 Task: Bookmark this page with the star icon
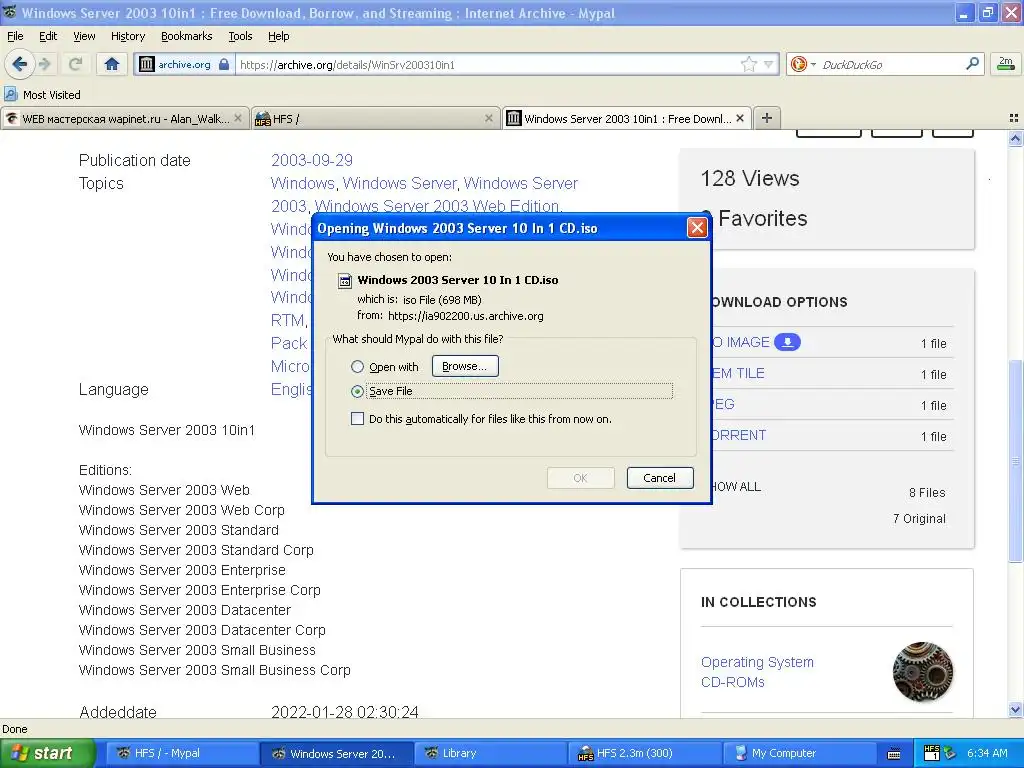(x=748, y=64)
